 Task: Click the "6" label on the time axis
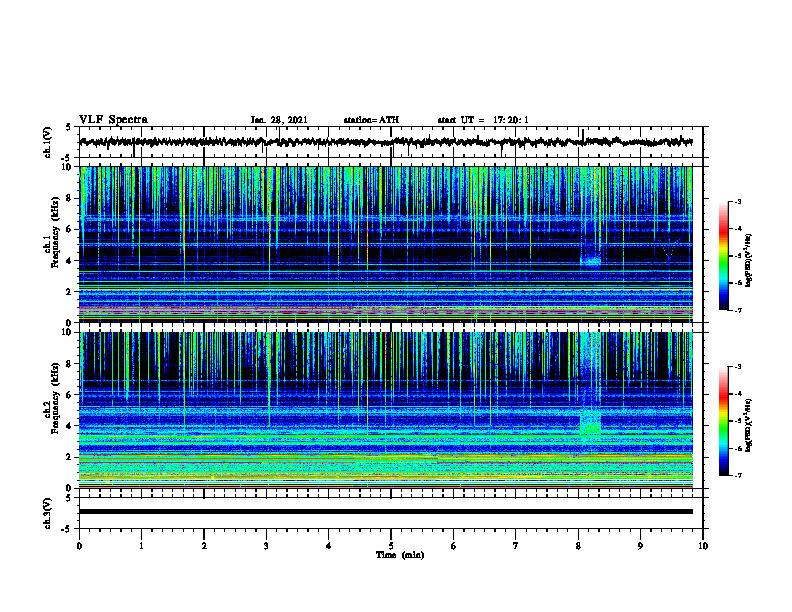454,546
